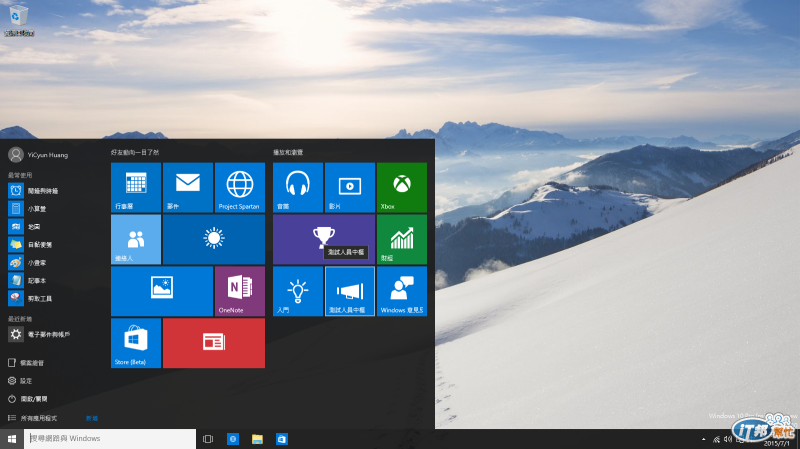Open Task View from the taskbar
The image size is (800, 449).
208,439
